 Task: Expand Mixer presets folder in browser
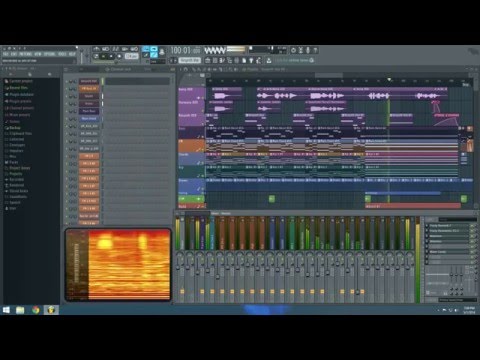click(17, 115)
